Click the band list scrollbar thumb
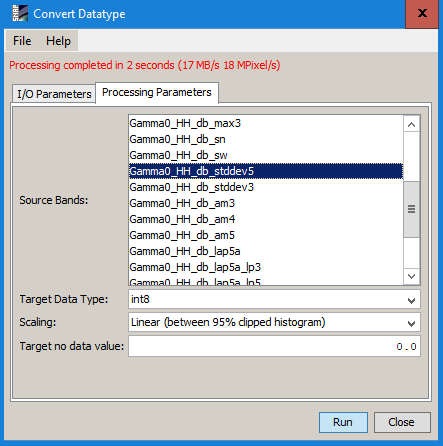The image size is (443, 446). click(411, 209)
